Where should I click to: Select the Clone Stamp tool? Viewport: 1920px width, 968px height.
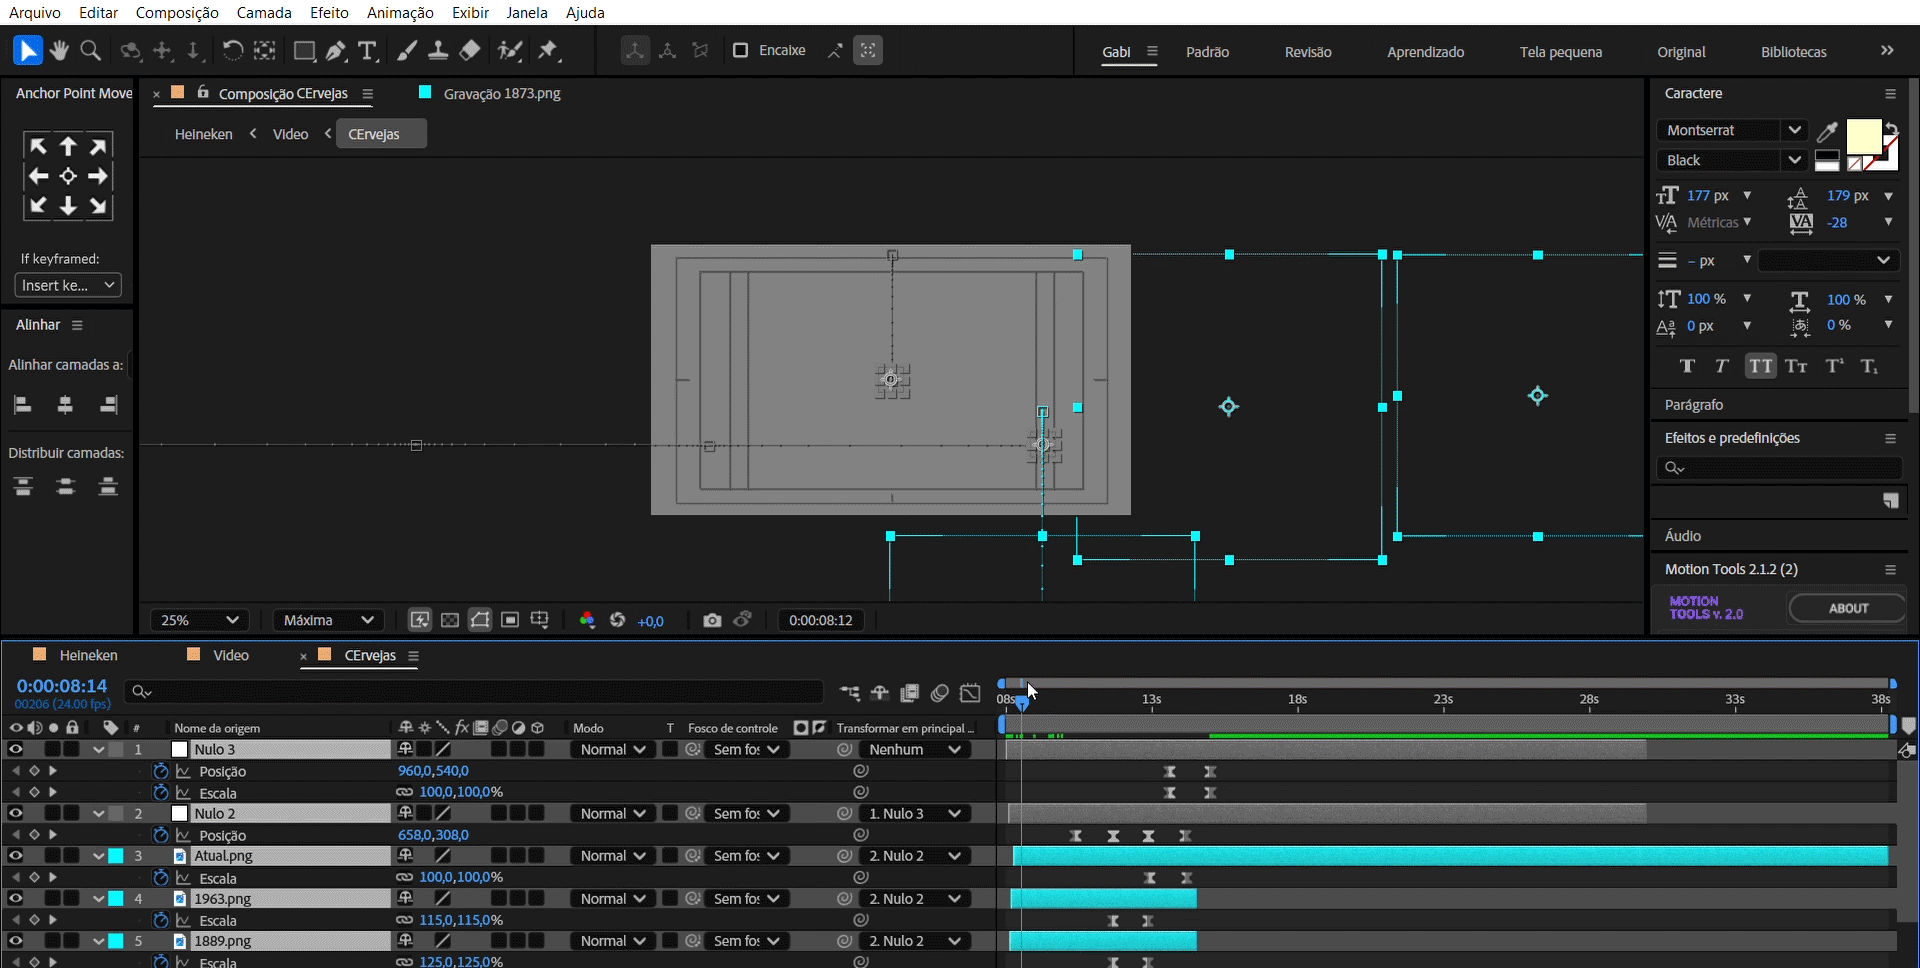[x=438, y=50]
